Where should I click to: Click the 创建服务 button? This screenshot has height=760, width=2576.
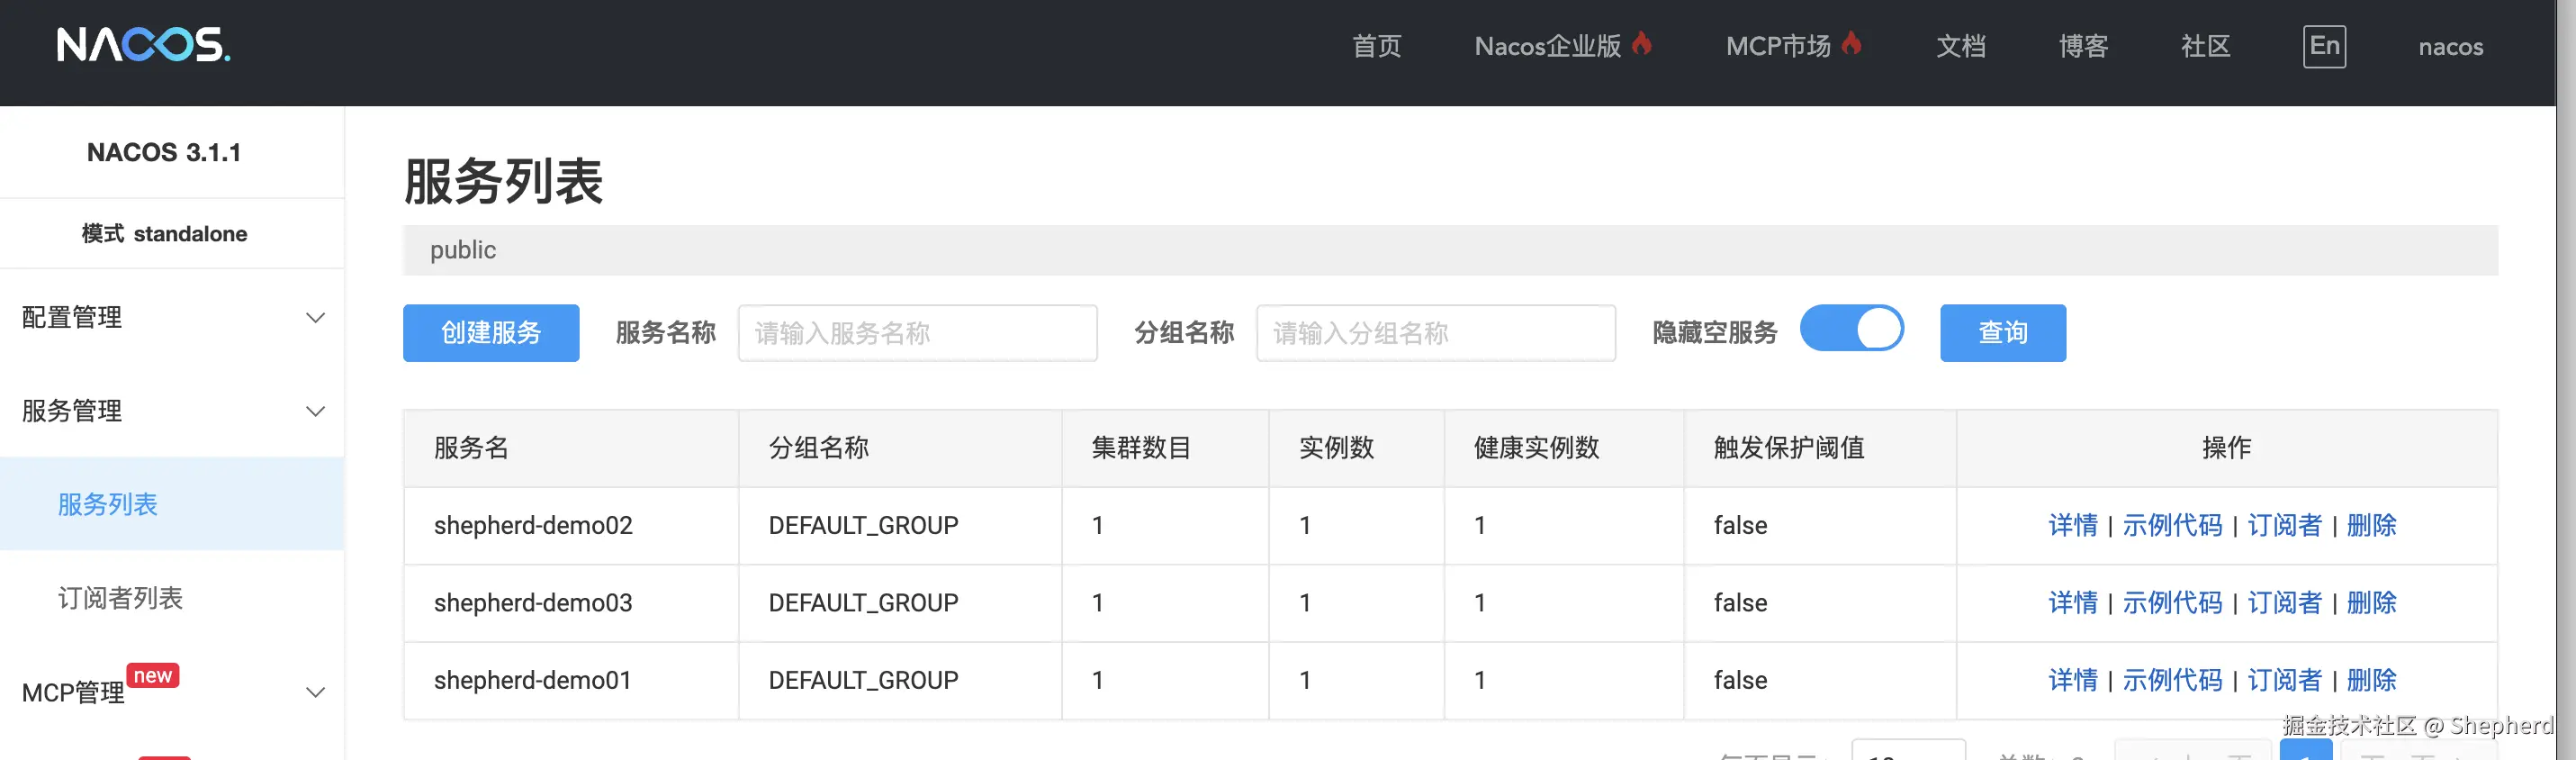[x=491, y=333]
